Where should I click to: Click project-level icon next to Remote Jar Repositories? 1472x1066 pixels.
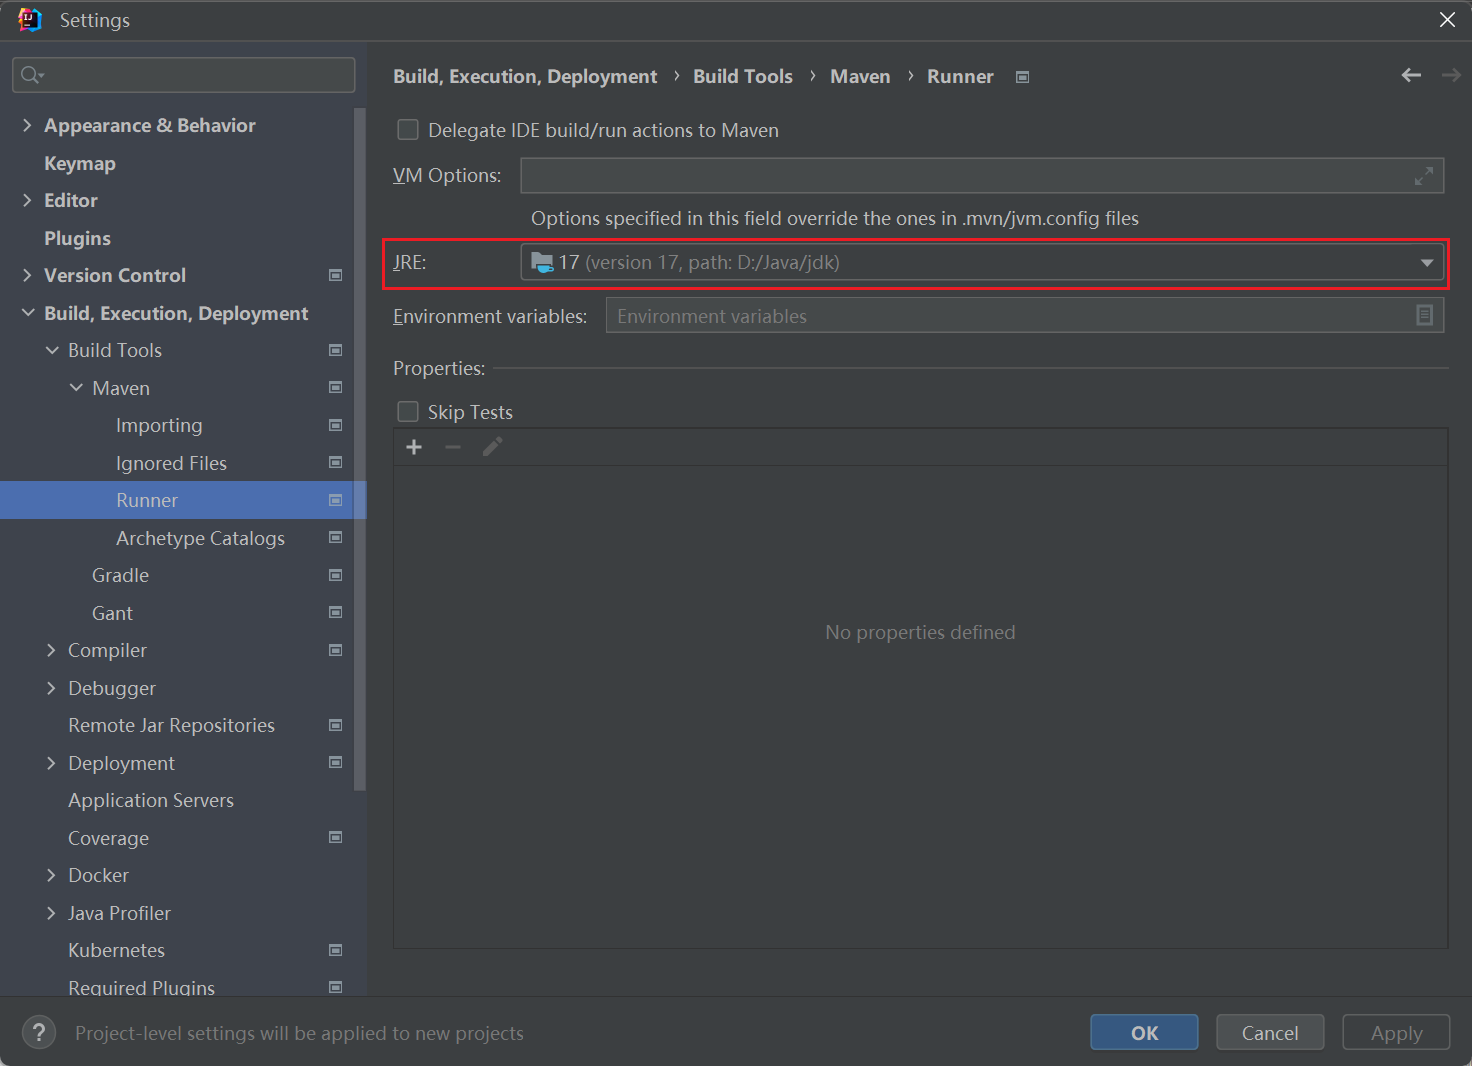tap(336, 725)
